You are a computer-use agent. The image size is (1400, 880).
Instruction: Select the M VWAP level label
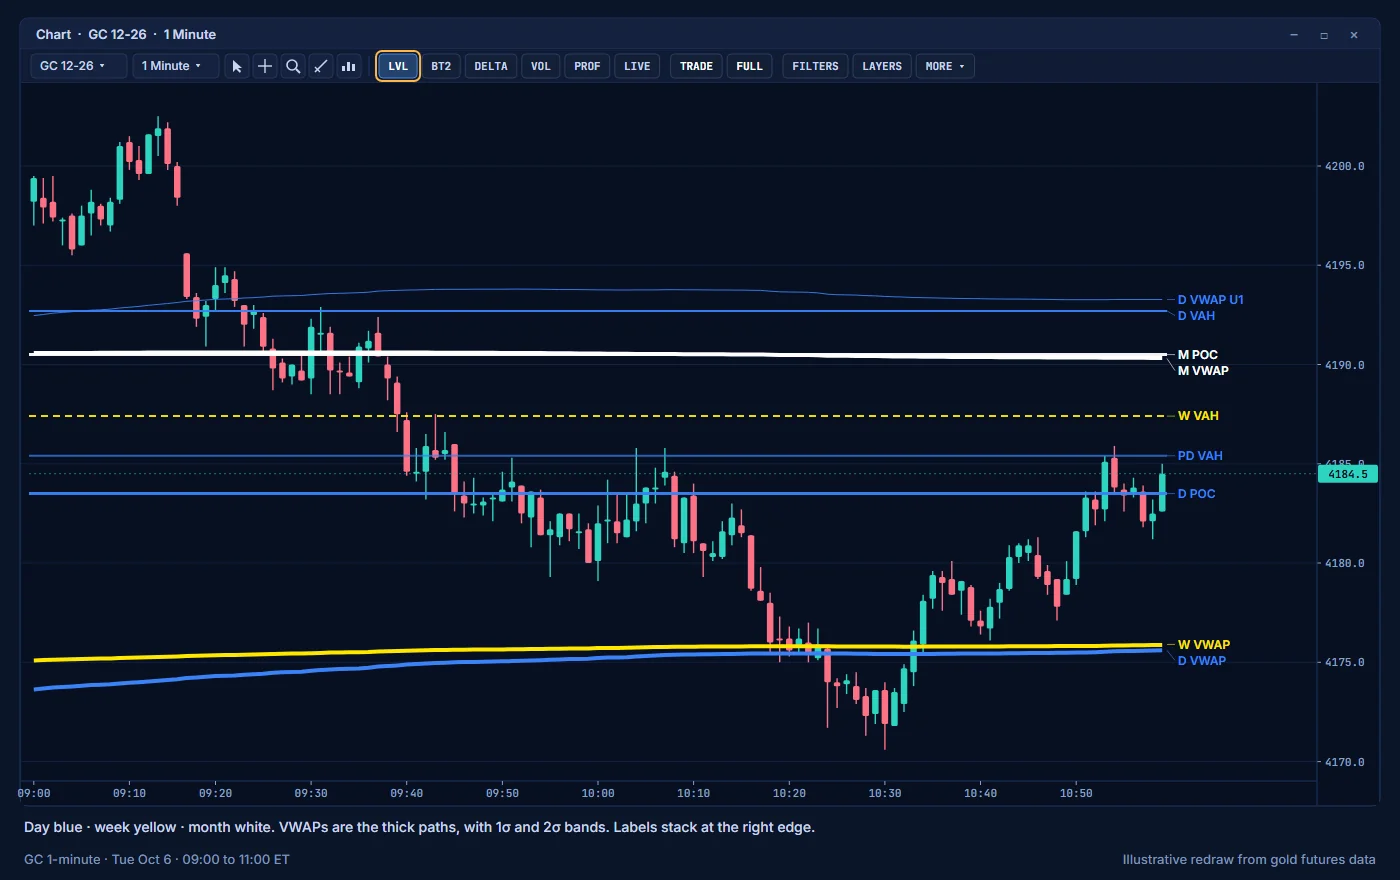point(1203,371)
